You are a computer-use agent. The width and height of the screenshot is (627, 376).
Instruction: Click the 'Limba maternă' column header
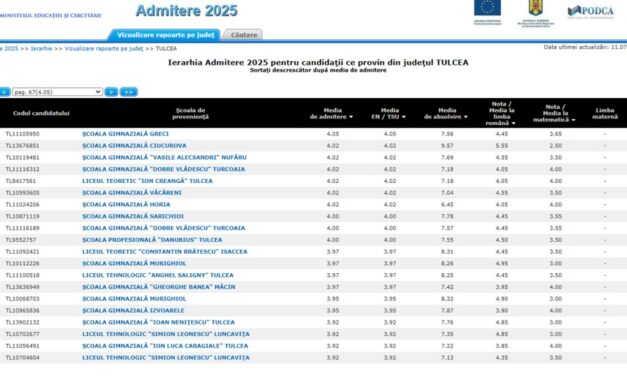[605, 114]
